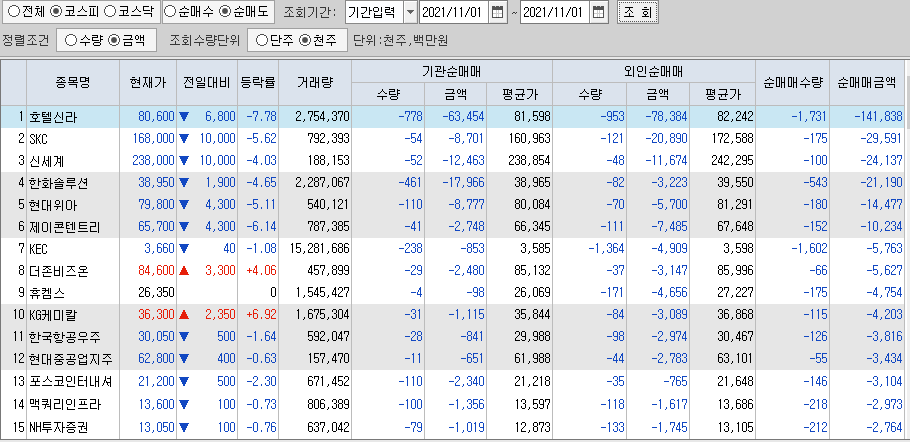Select the 코스닥 radio button
This screenshot has height=442, width=910.
[110, 11]
